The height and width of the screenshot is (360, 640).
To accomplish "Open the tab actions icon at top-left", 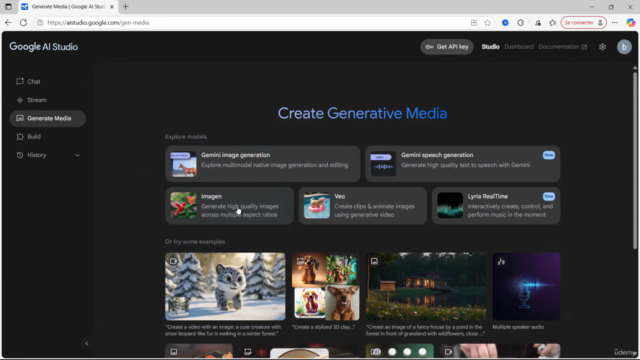I will coord(8,7).
